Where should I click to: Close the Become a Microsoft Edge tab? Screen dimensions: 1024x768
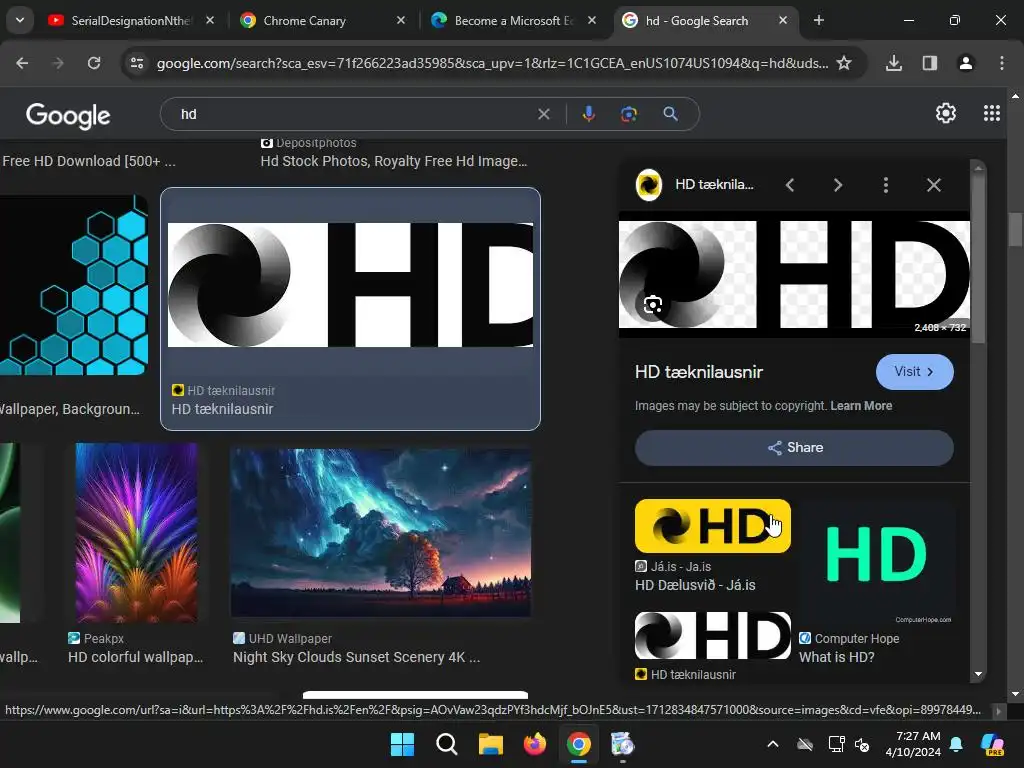click(592, 21)
